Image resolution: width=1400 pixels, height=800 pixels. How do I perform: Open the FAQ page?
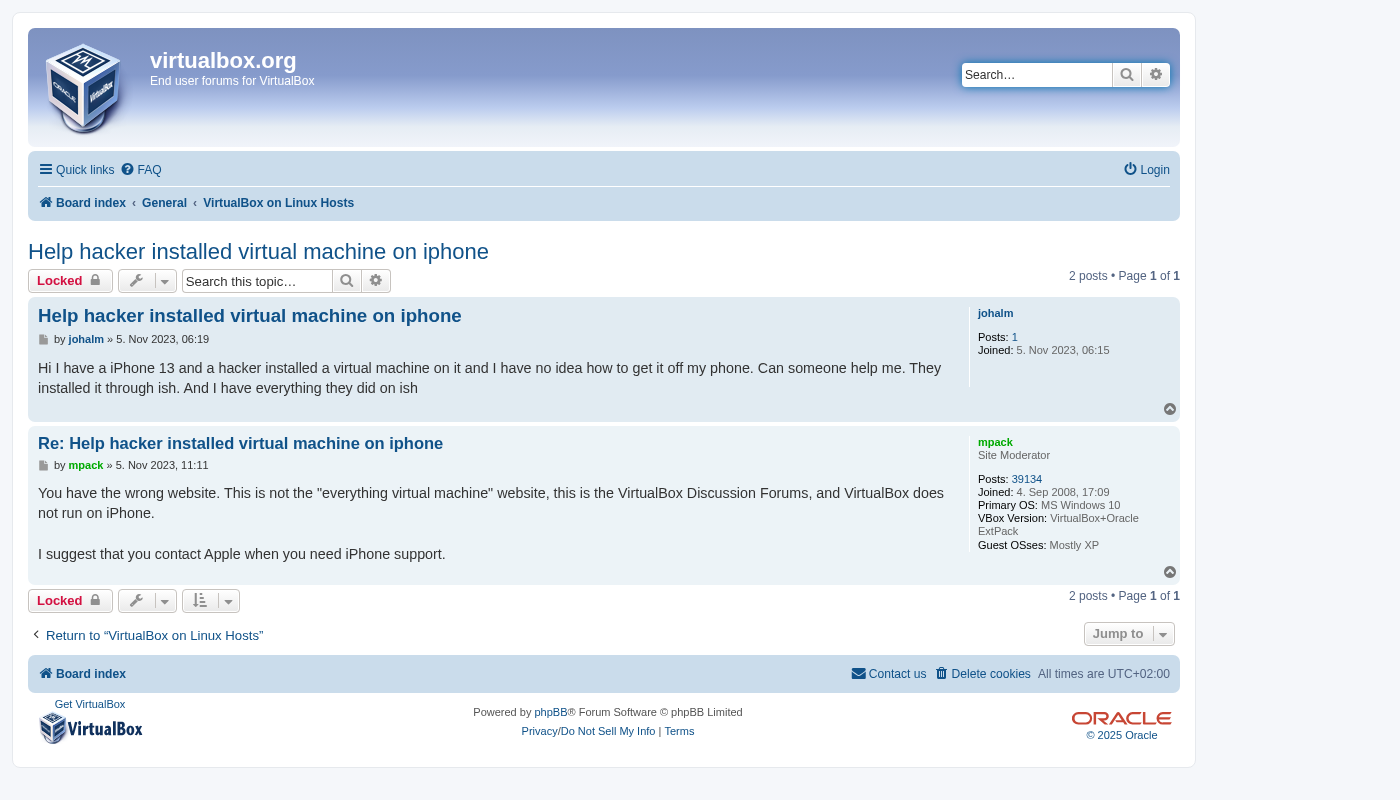point(142,170)
